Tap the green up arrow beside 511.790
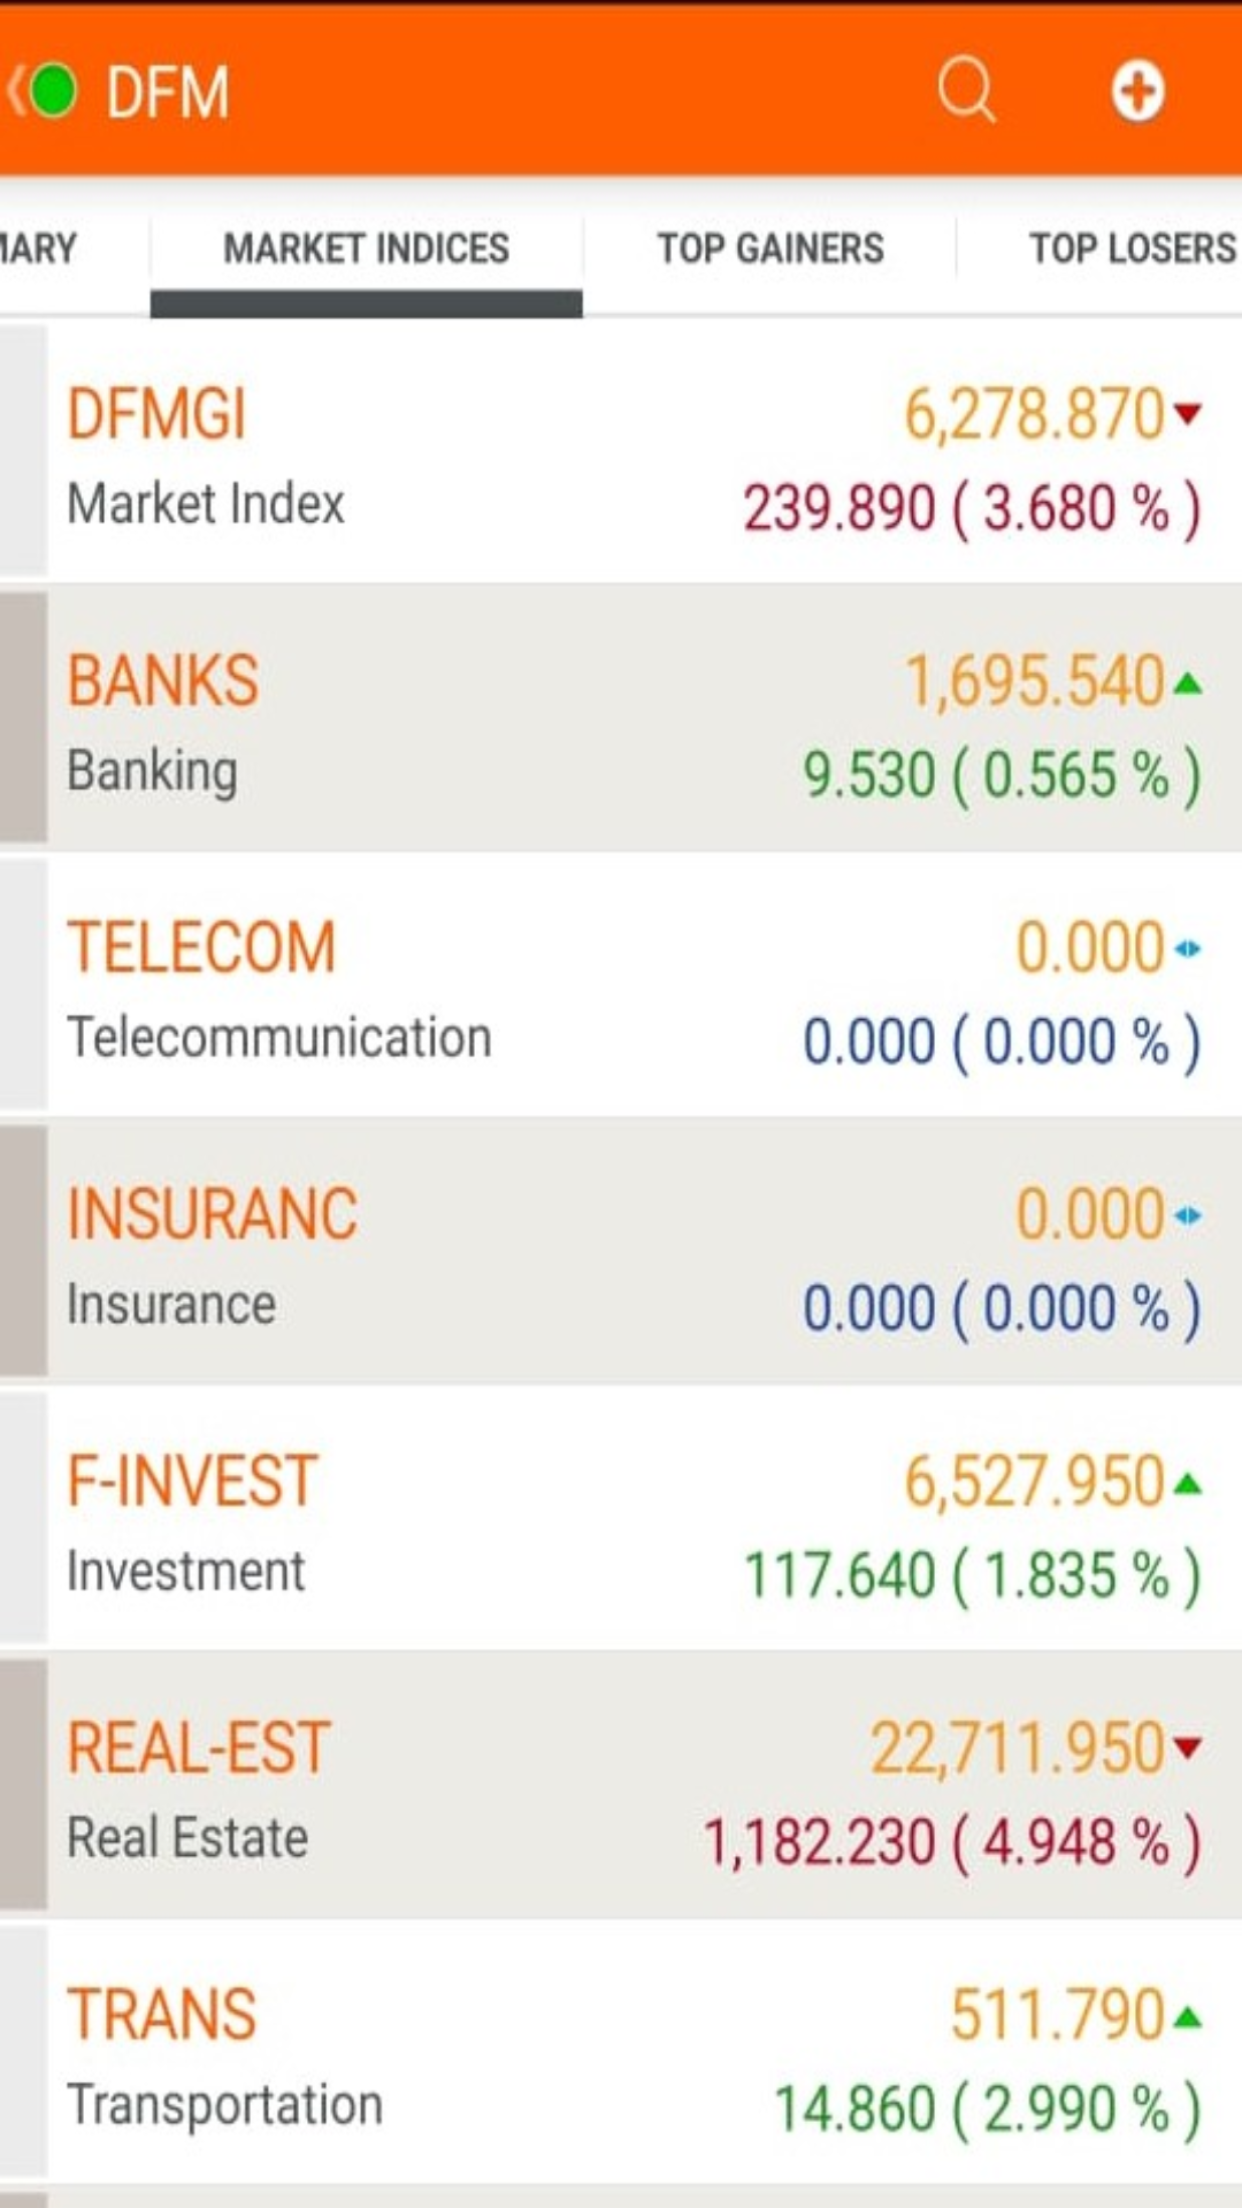 (x=1187, y=2018)
